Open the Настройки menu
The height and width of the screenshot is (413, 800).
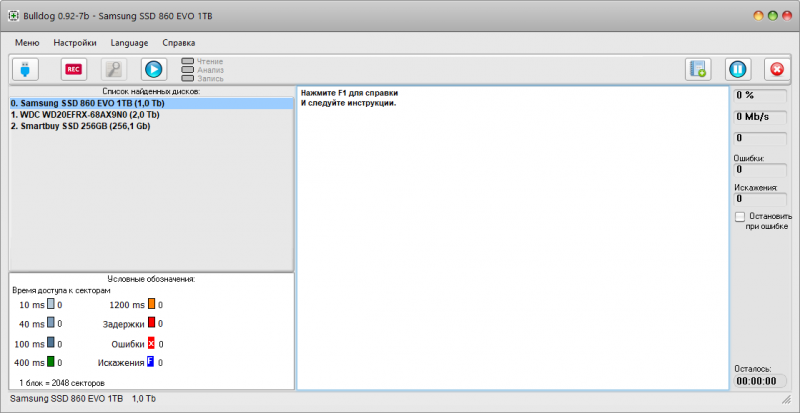coord(75,43)
